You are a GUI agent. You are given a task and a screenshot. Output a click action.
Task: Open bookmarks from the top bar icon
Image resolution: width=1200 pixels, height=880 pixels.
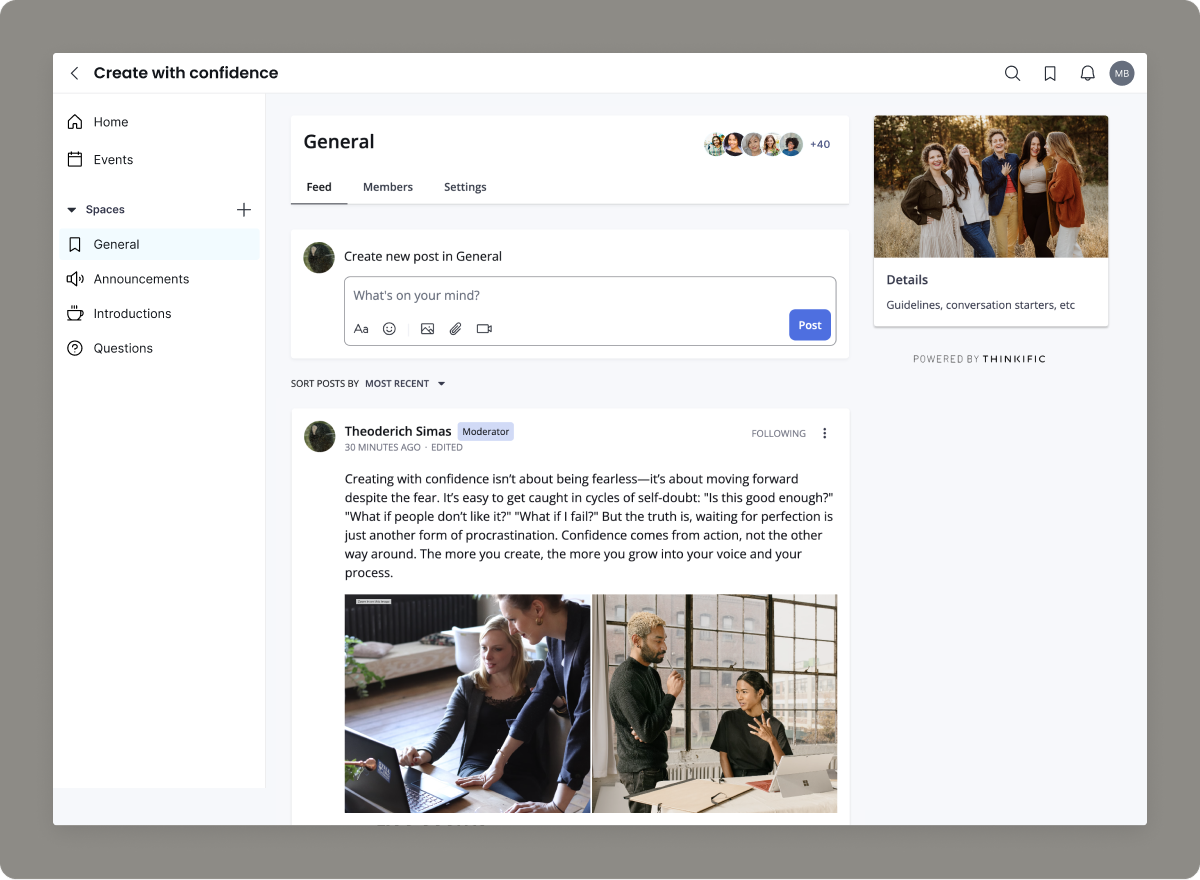1050,73
